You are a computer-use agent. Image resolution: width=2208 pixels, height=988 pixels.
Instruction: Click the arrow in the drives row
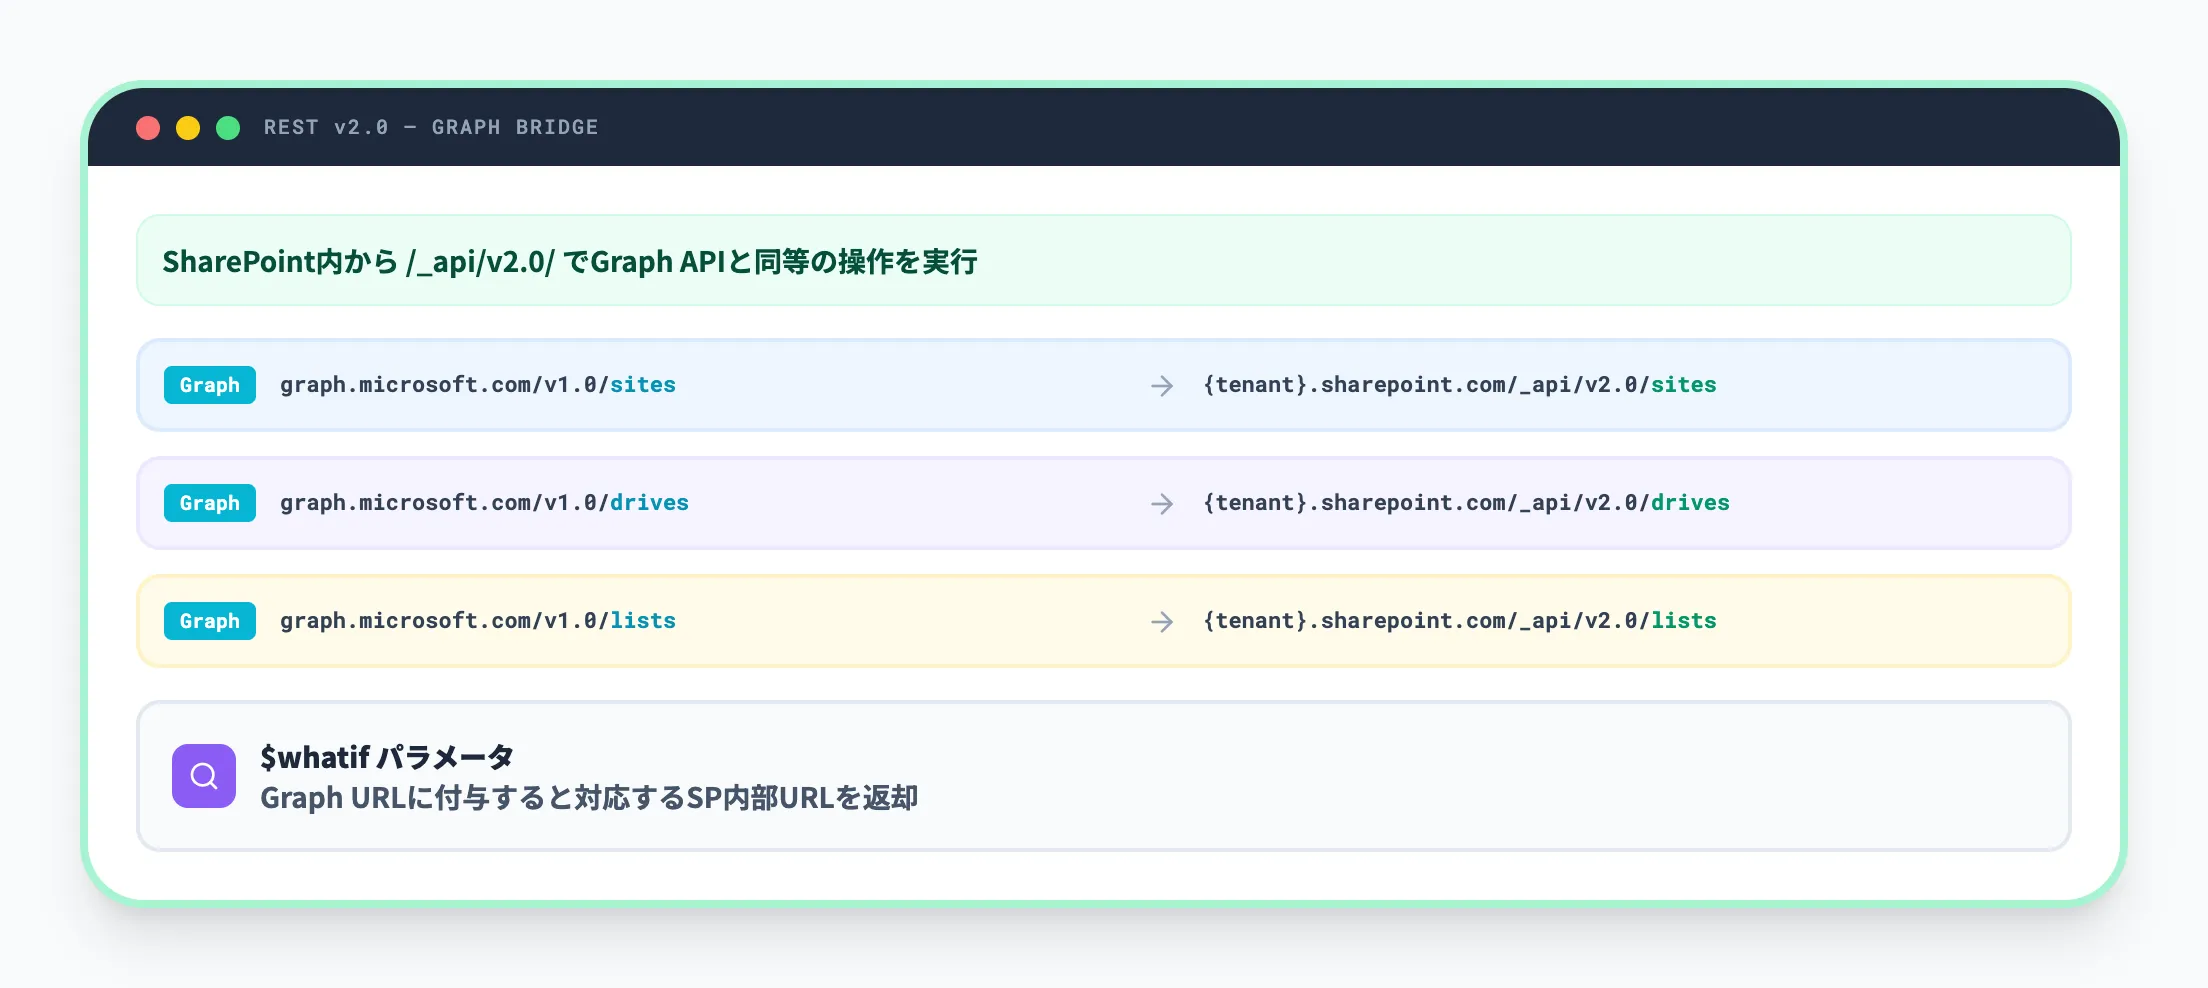pyautogui.click(x=1161, y=504)
